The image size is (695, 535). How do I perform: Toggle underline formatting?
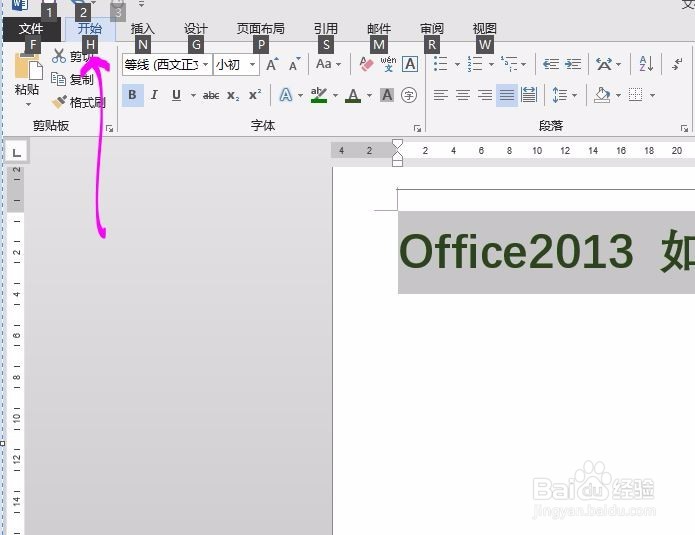(x=176, y=95)
